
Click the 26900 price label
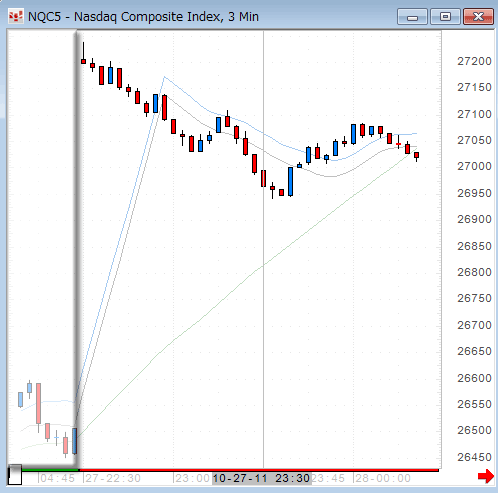[x=474, y=219]
